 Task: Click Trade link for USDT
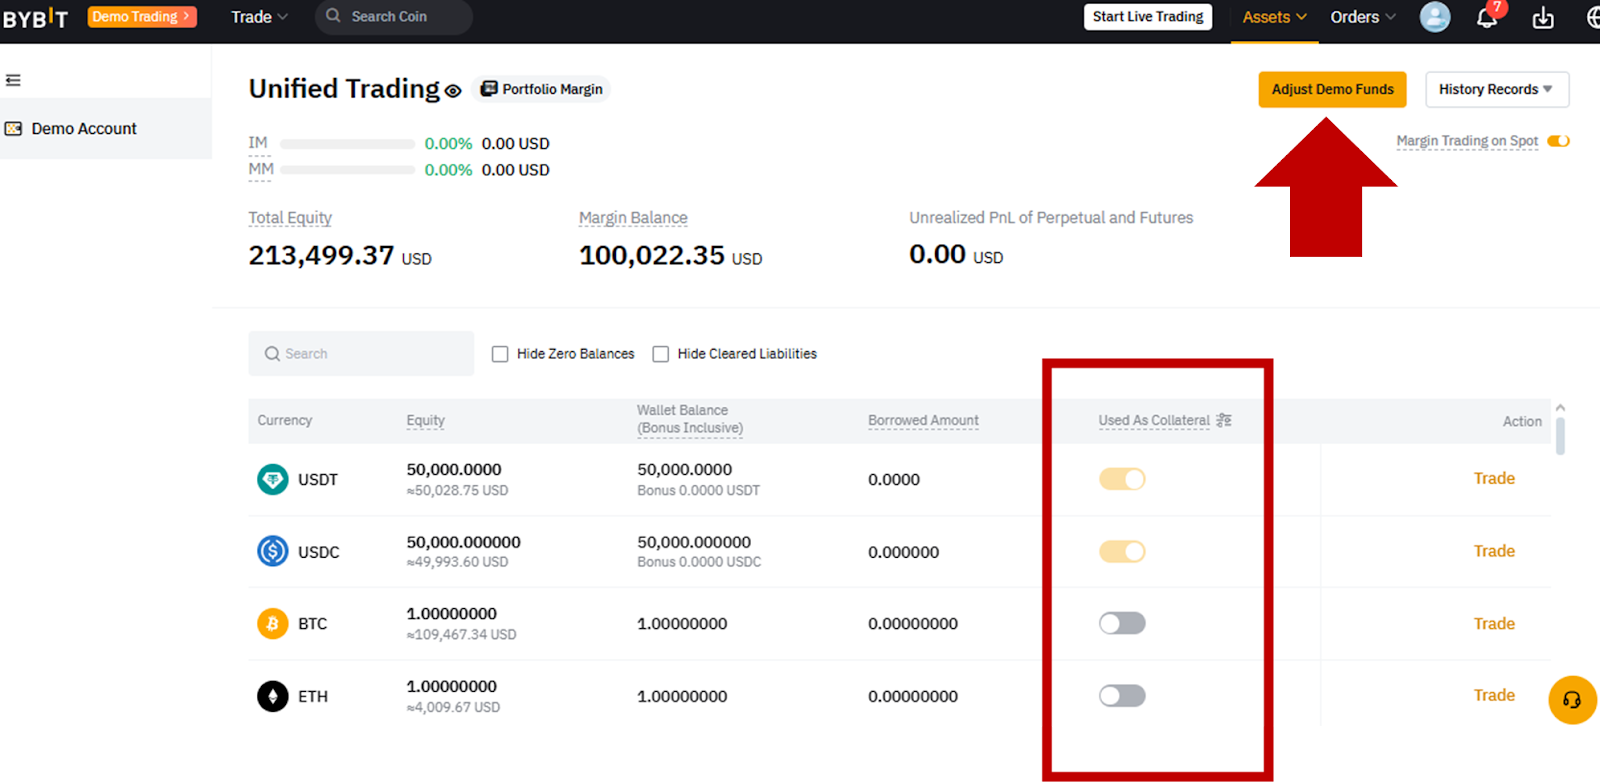1494,479
